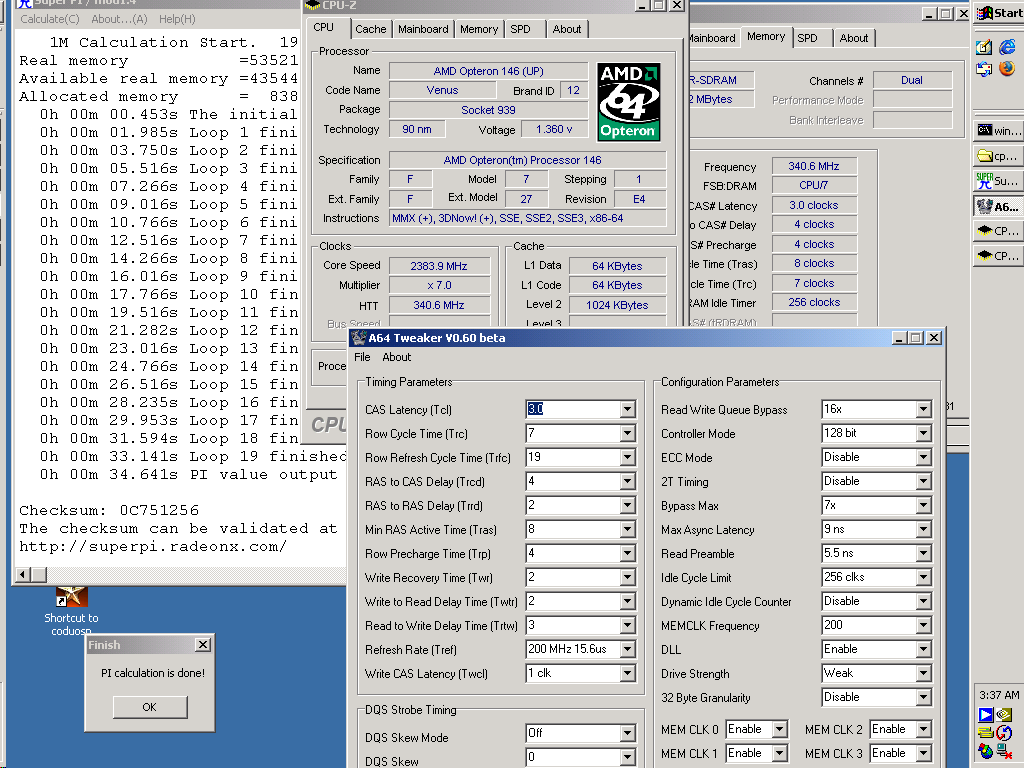Open the File menu in A64 Tweaker
1024x768 pixels.
coord(362,357)
